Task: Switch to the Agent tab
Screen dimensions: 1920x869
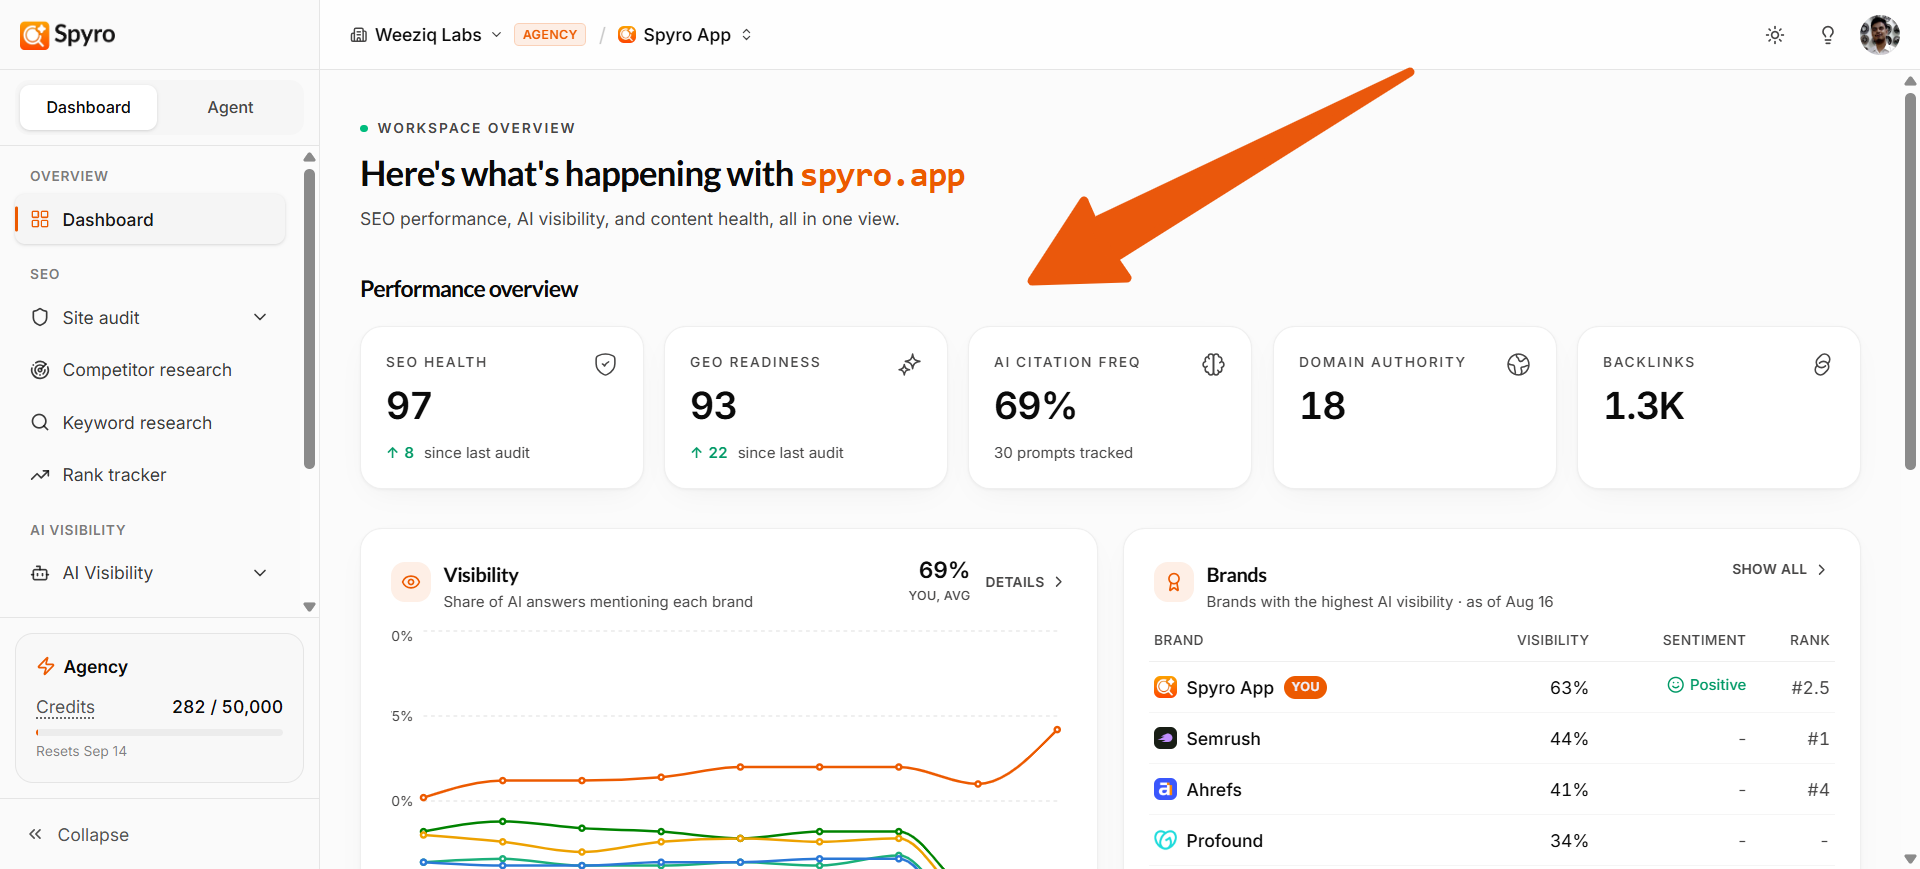Action: click(230, 107)
